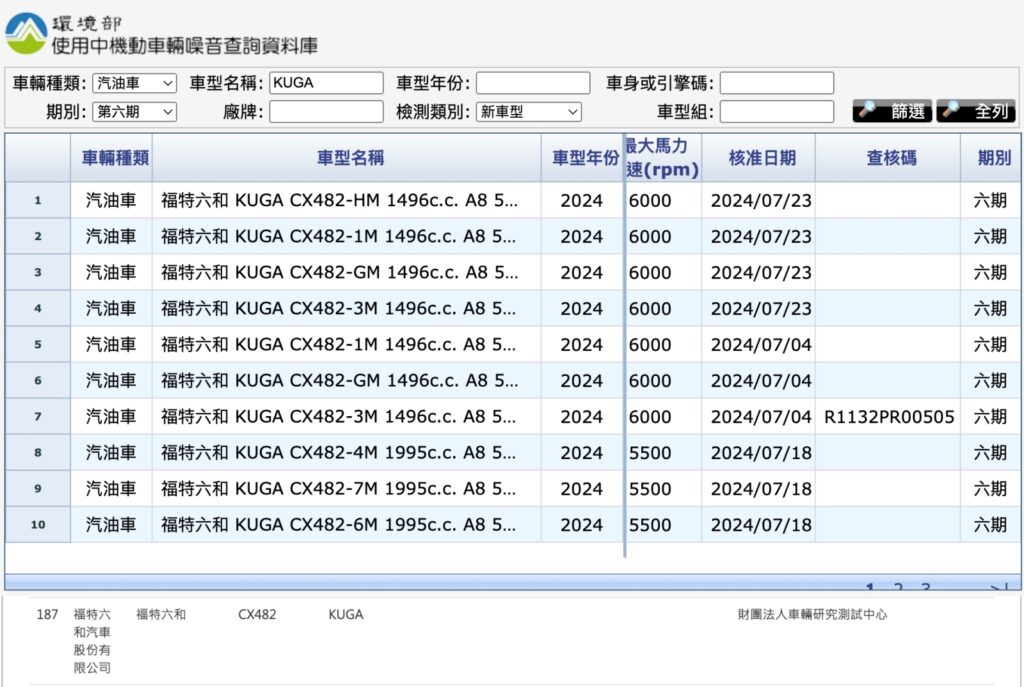This screenshot has width=1024, height=687.
Task: Click the Ministry of Environment logo
Action: (x=26, y=33)
